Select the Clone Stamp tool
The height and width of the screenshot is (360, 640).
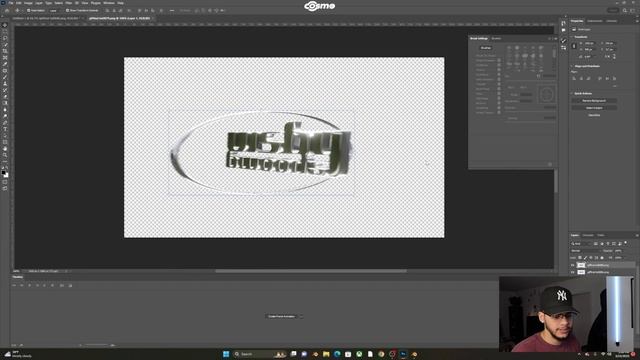pyautogui.click(x=5, y=84)
